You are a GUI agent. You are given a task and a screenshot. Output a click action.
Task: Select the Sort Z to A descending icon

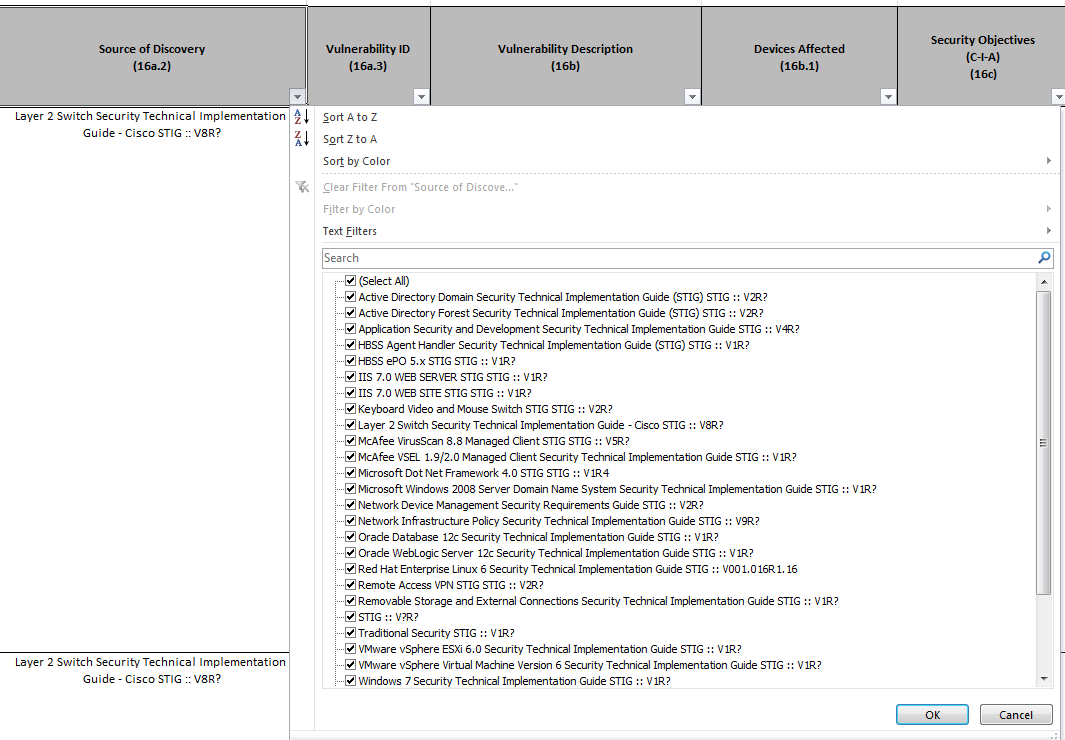coord(301,139)
